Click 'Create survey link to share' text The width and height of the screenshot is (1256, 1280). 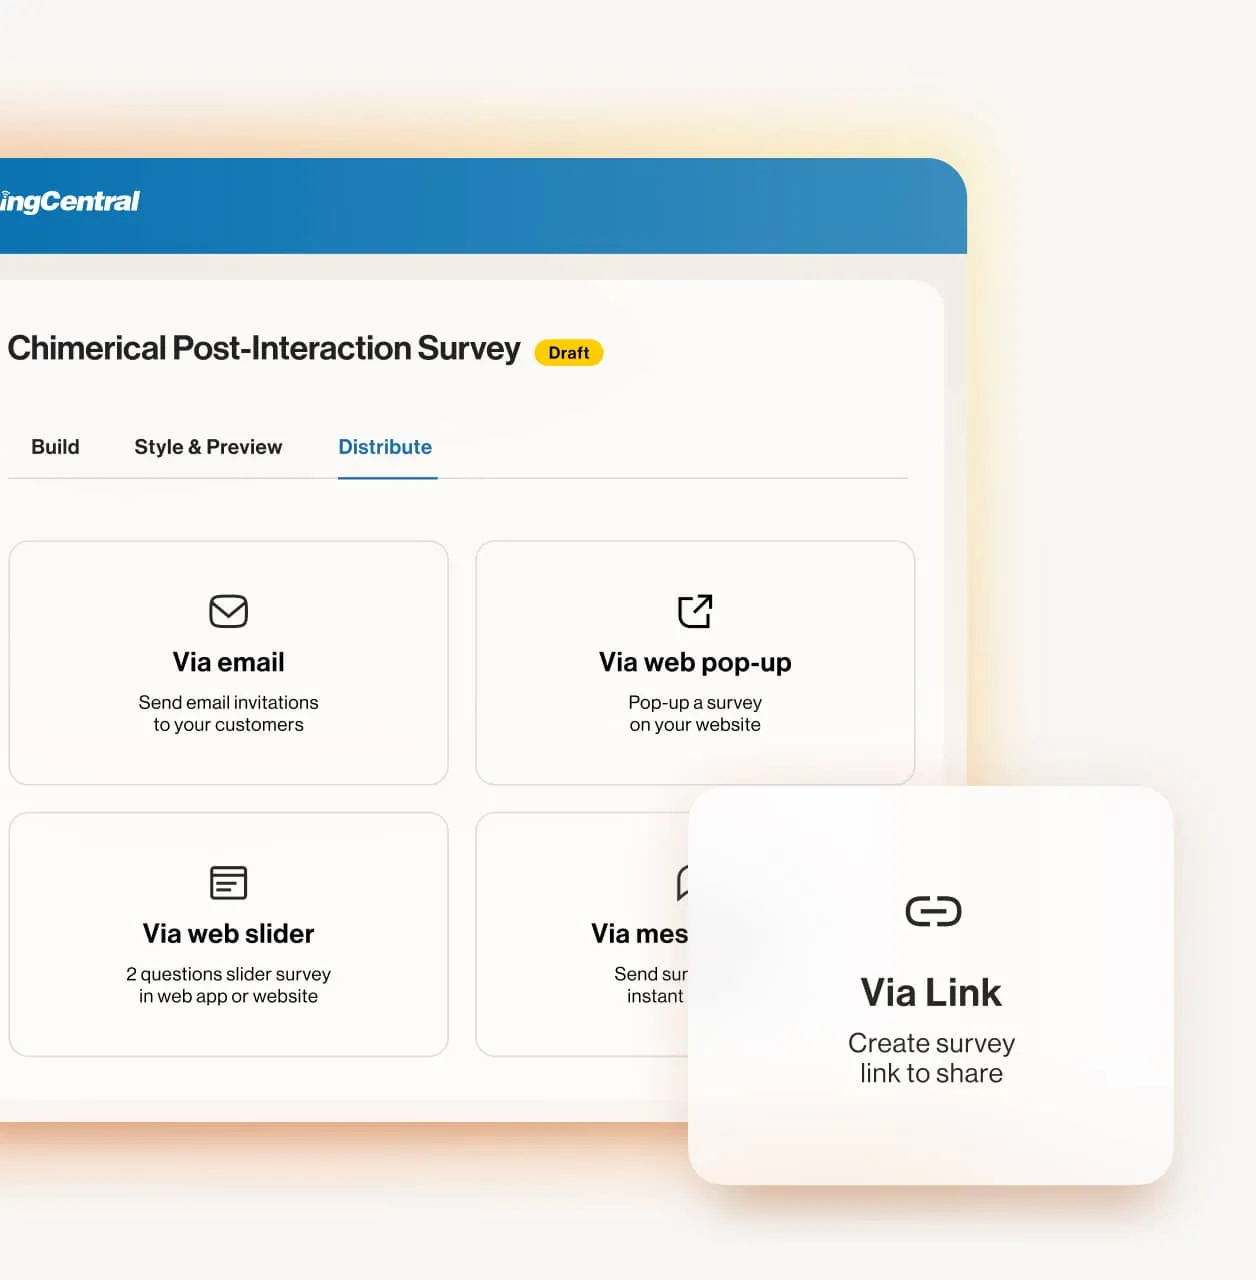coord(931,1058)
